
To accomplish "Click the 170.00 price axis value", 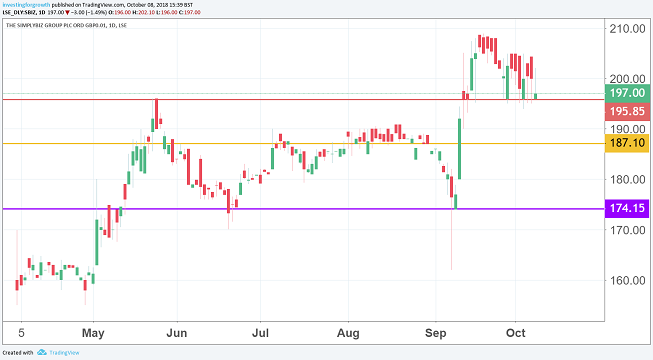I will tap(627, 230).
